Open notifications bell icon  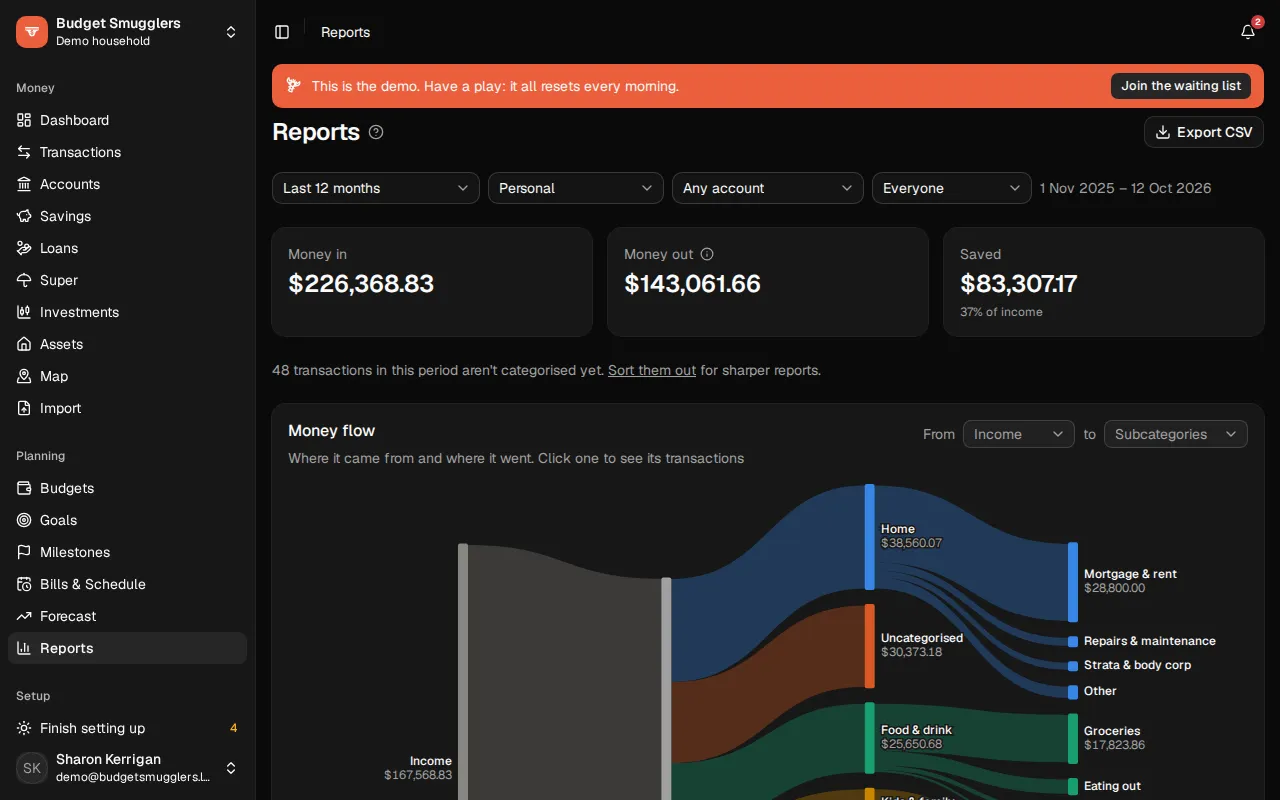(1248, 32)
